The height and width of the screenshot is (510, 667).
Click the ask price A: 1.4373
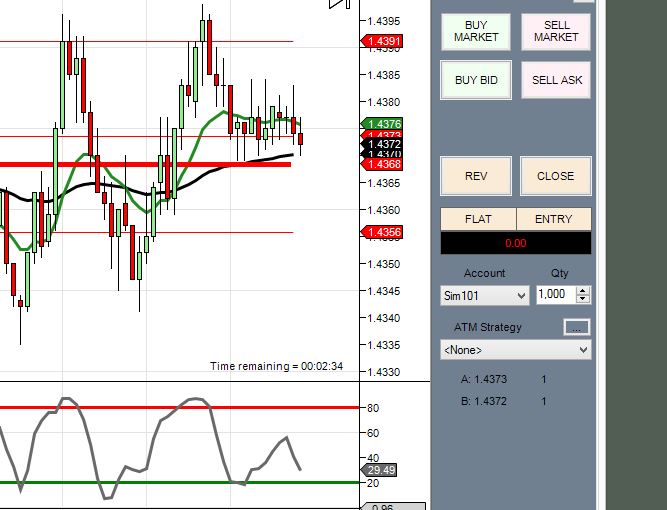(x=484, y=379)
